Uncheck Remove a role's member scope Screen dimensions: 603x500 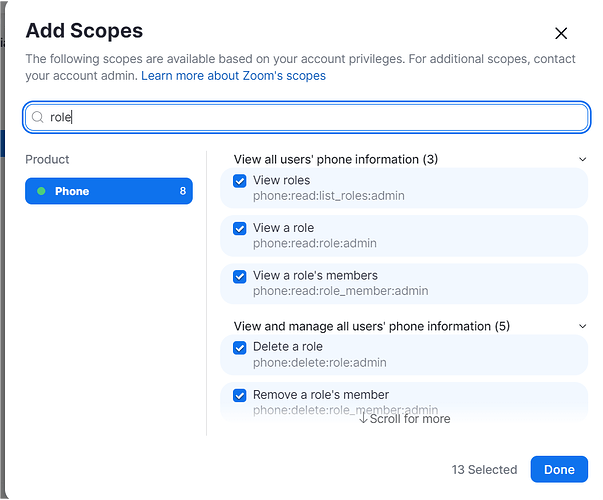click(240, 395)
